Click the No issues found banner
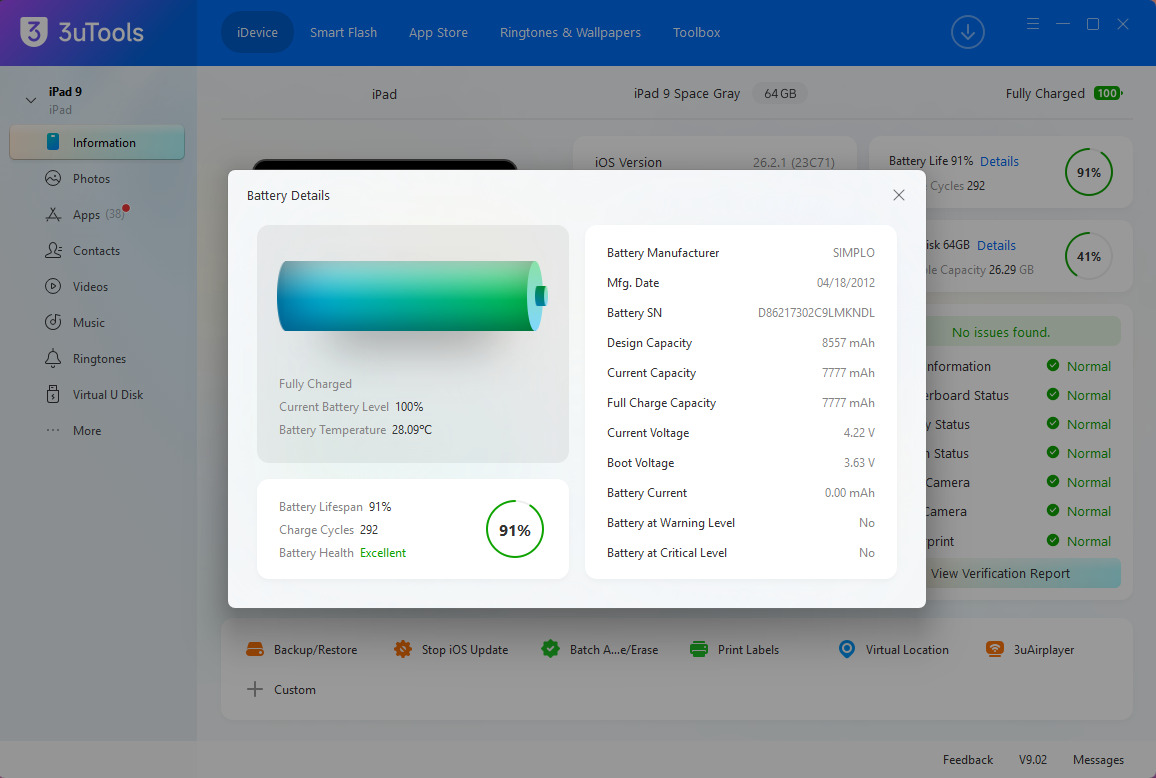 pyautogui.click(x=1022, y=332)
